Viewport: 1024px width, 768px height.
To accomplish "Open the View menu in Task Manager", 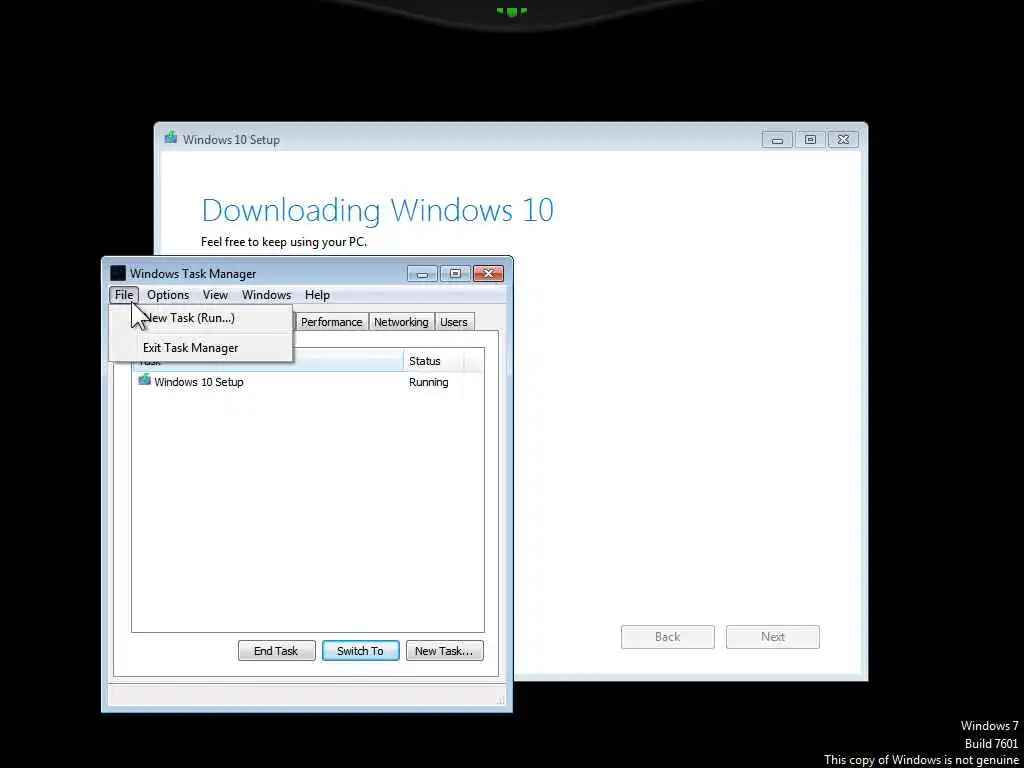I will point(215,295).
